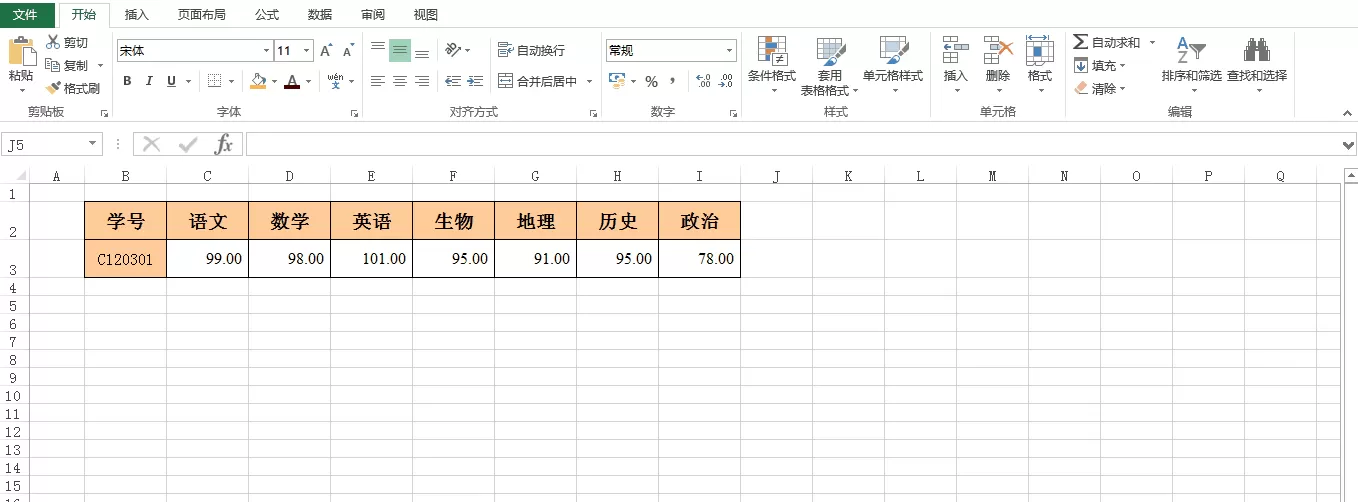Click the Insert Function fx button
The height and width of the screenshot is (502, 1358).
(224, 145)
